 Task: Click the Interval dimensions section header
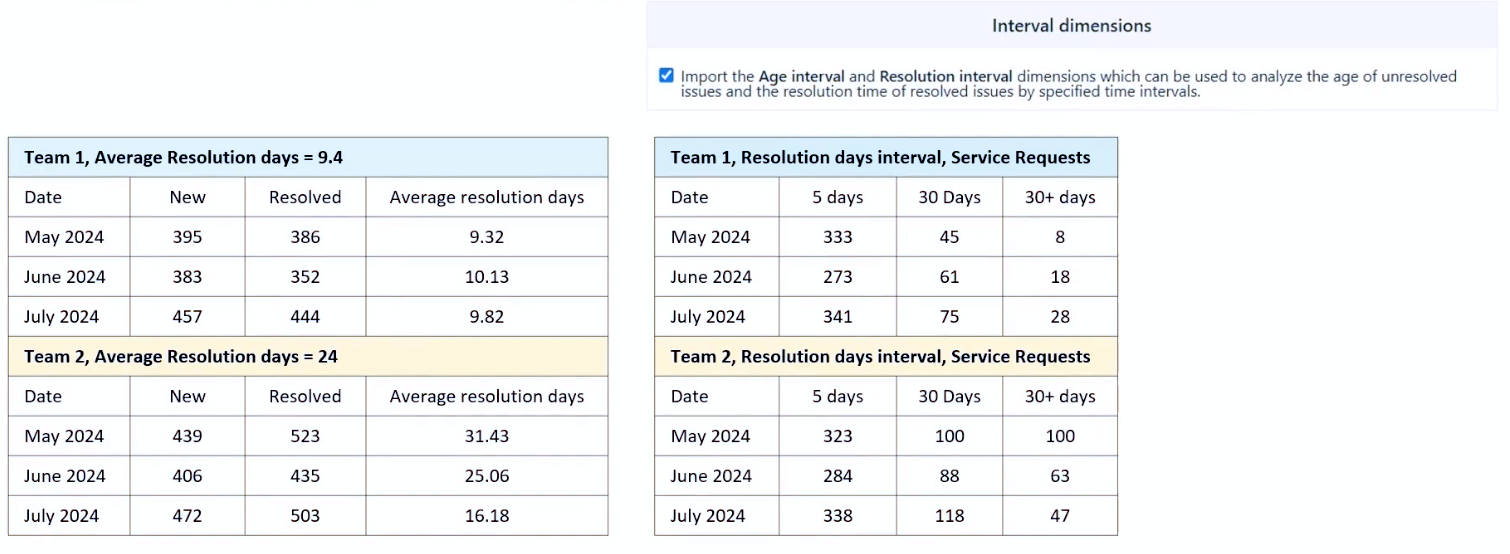[1071, 26]
